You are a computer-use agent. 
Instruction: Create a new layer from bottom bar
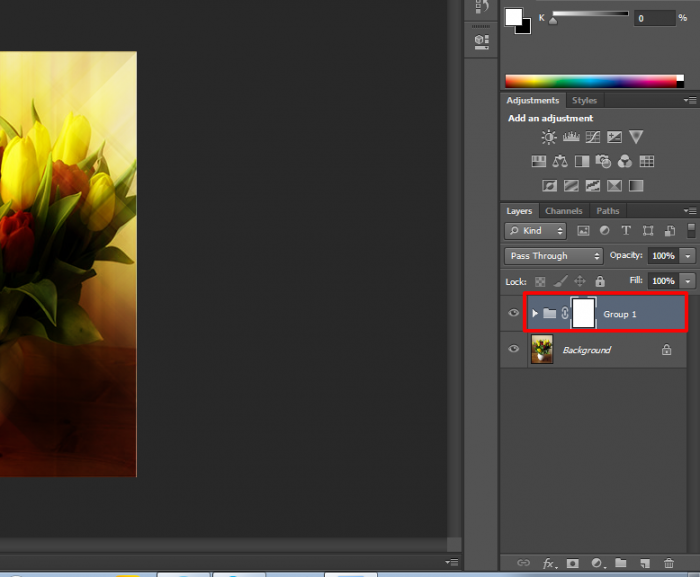tap(645, 564)
